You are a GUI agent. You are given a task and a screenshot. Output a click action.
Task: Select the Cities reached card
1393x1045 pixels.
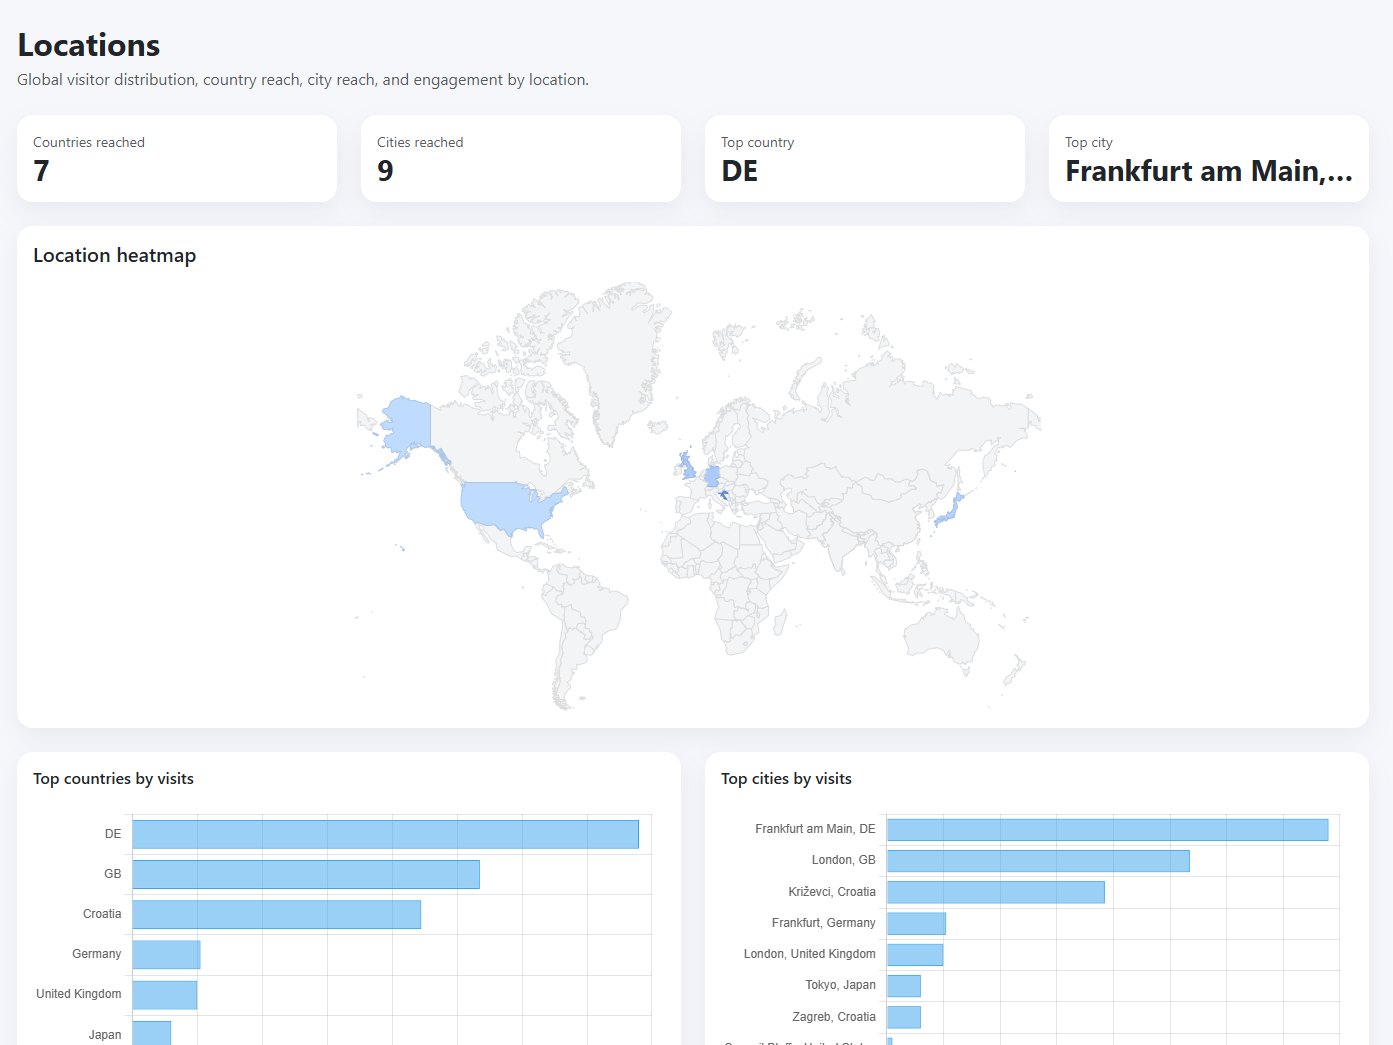point(520,158)
